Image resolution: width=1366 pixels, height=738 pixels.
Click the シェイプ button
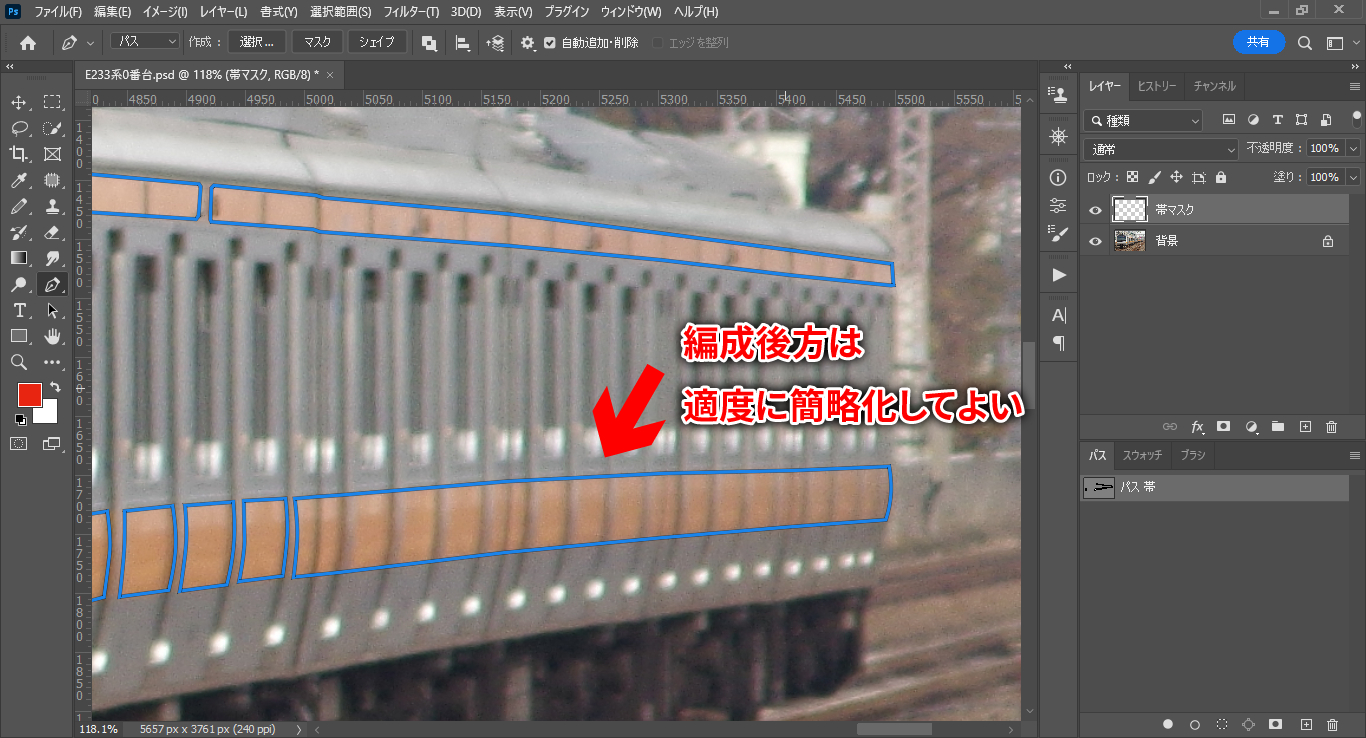click(377, 43)
